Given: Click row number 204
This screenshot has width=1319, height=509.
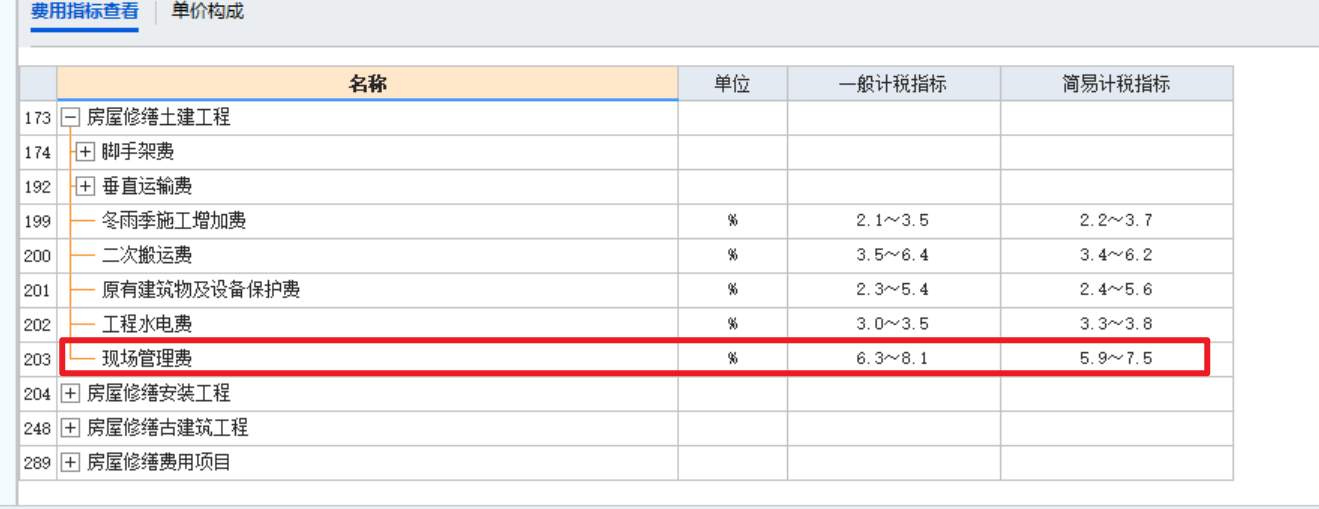Looking at the screenshot, I should pyautogui.click(x=38, y=394).
